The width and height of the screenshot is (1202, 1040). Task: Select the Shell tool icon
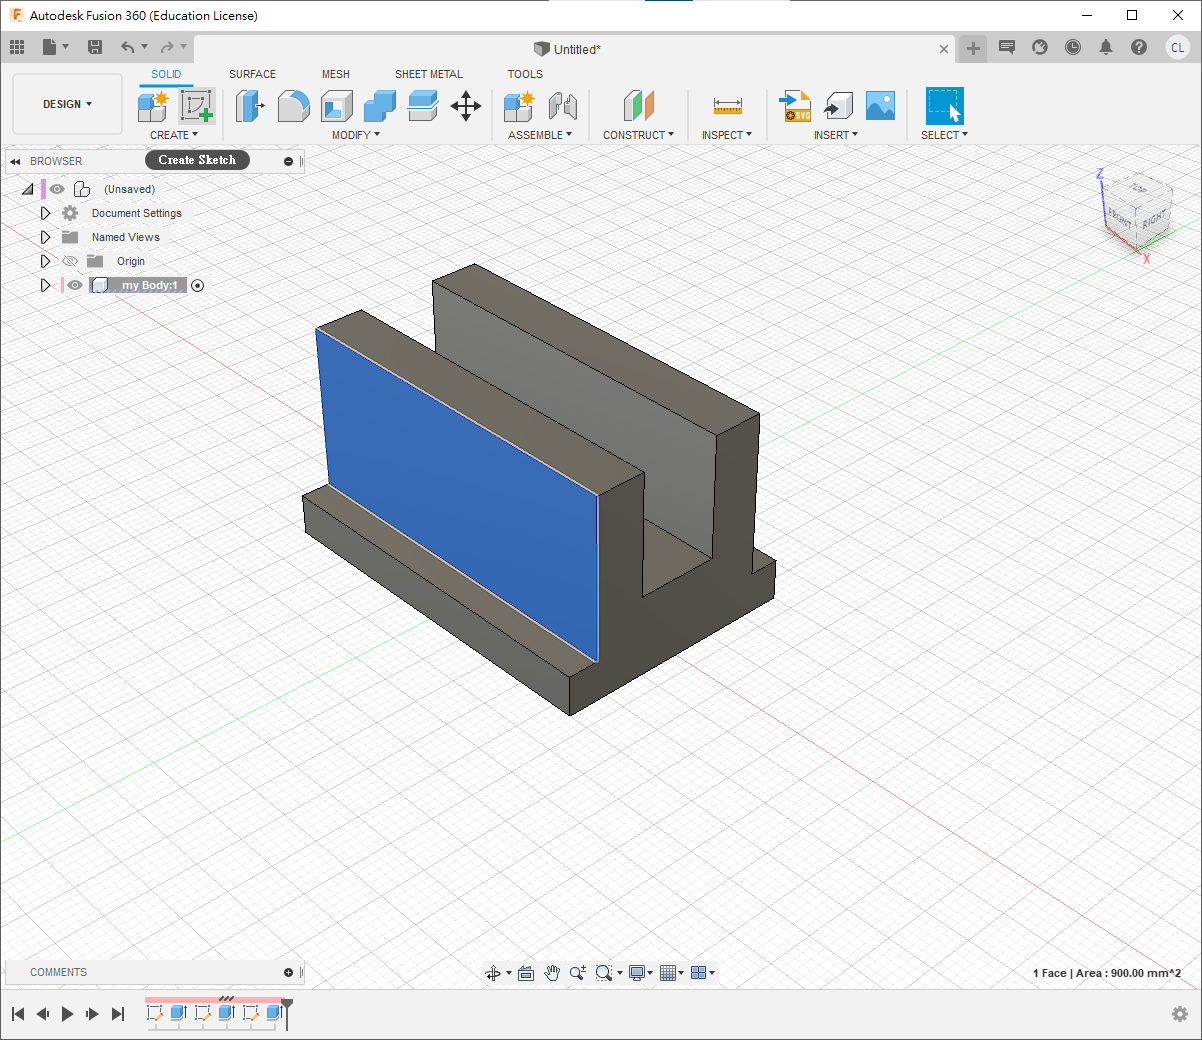(x=337, y=106)
